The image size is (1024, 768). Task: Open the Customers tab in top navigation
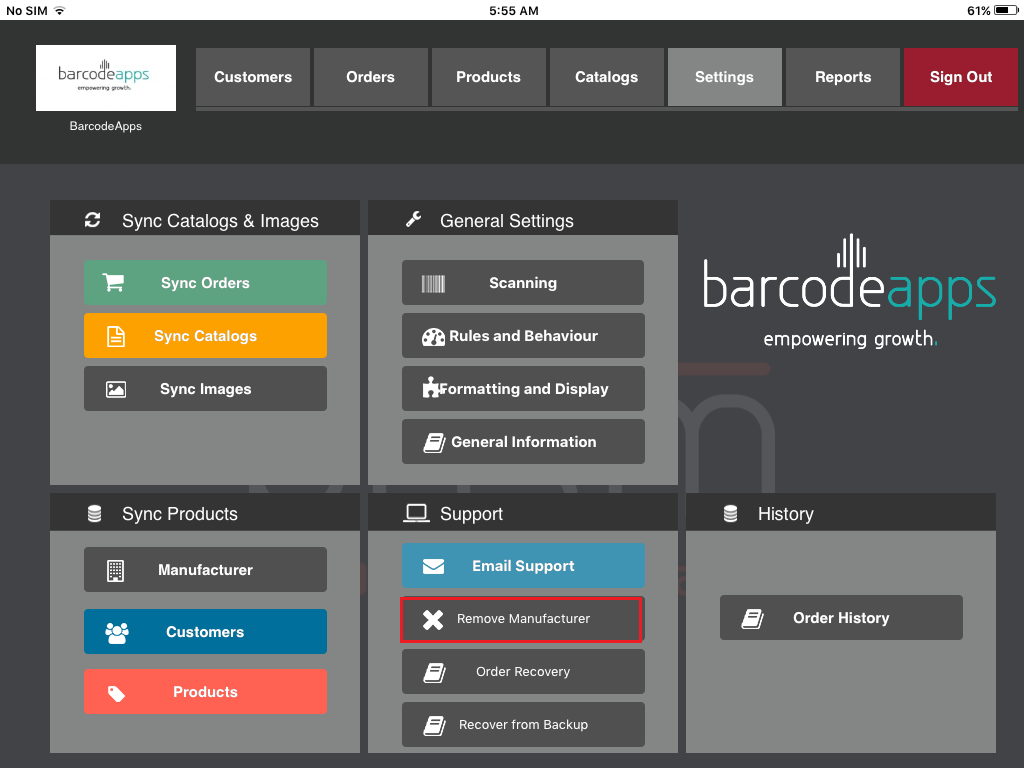click(x=253, y=77)
